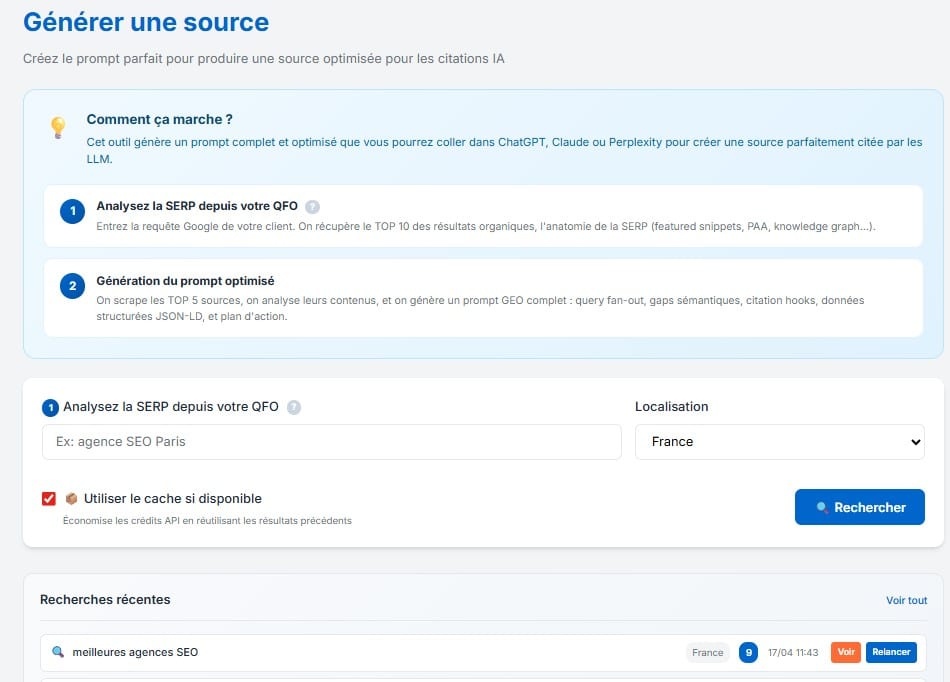Viewport: 950px width, 682px height.
Task: Click the blue number 9 results badge
Action: [x=748, y=653]
